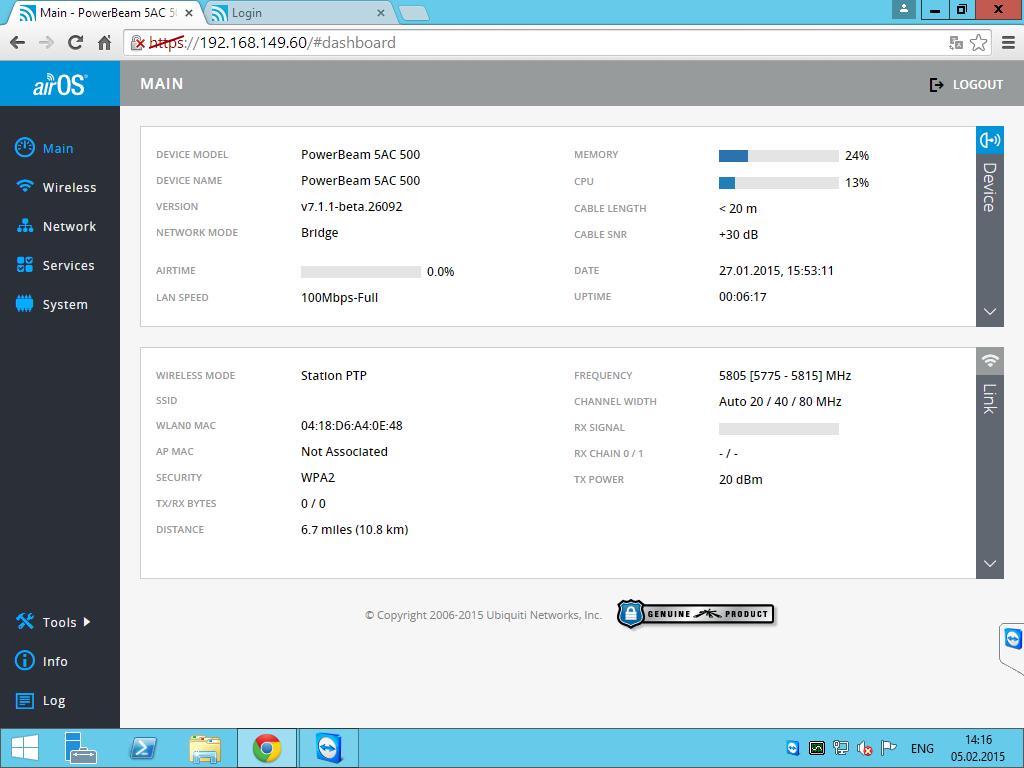This screenshot has height=768, width=1024.
Task: Click the Info circle icon
Action: 25,660
